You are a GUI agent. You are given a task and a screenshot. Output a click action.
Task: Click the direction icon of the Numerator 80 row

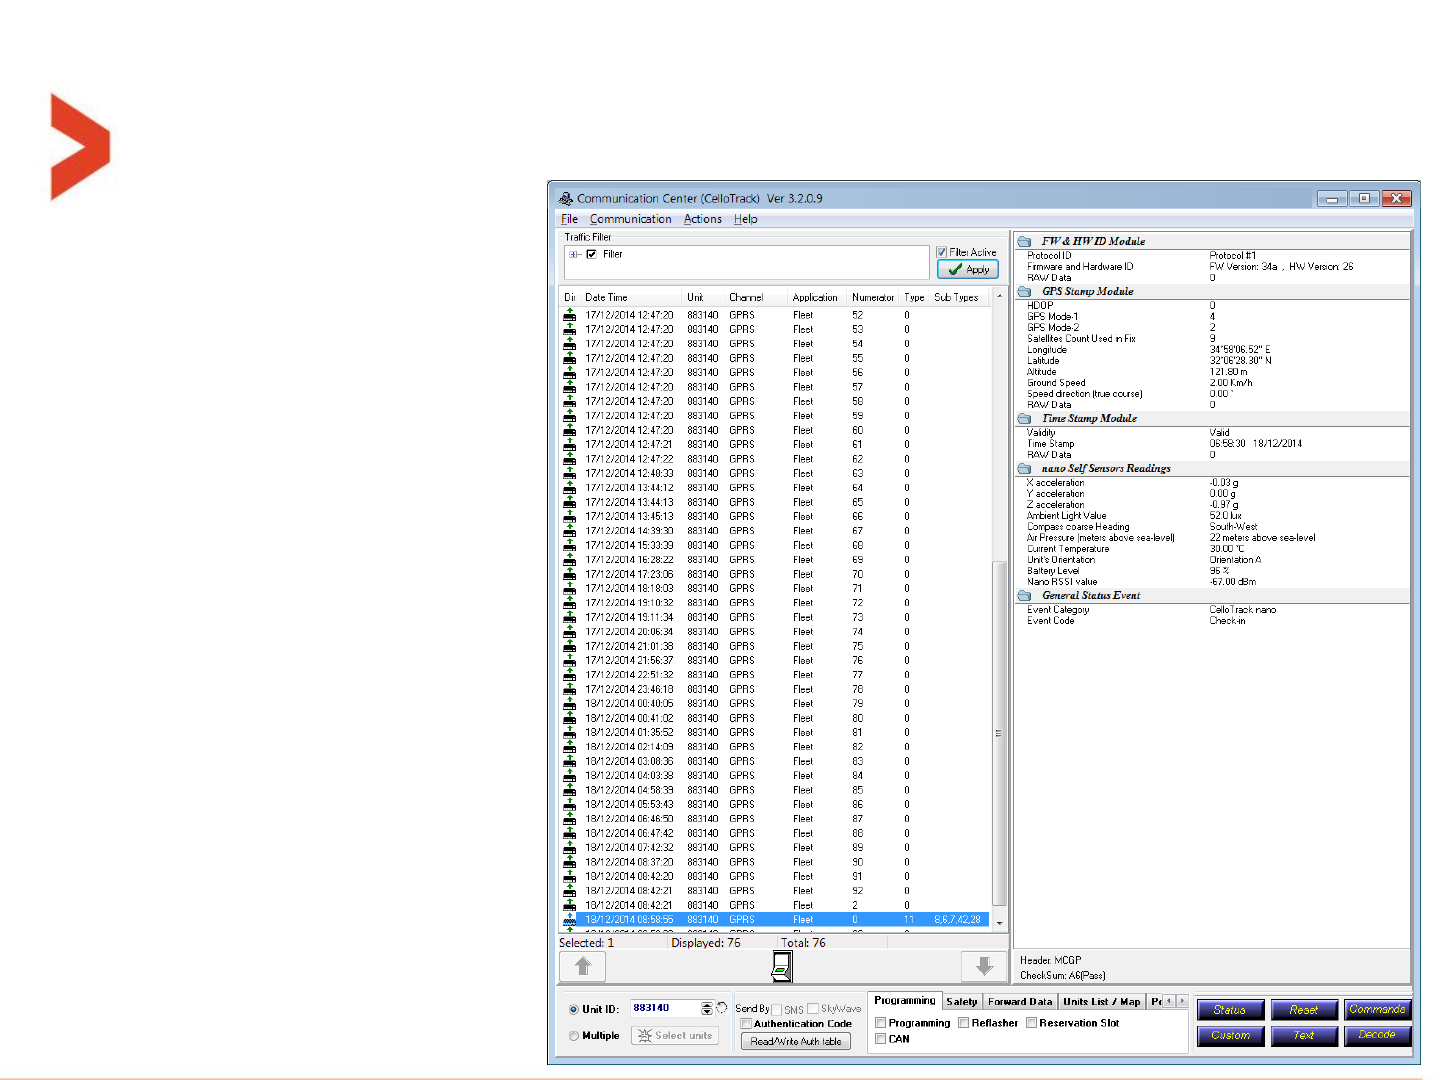click(569, 718)
